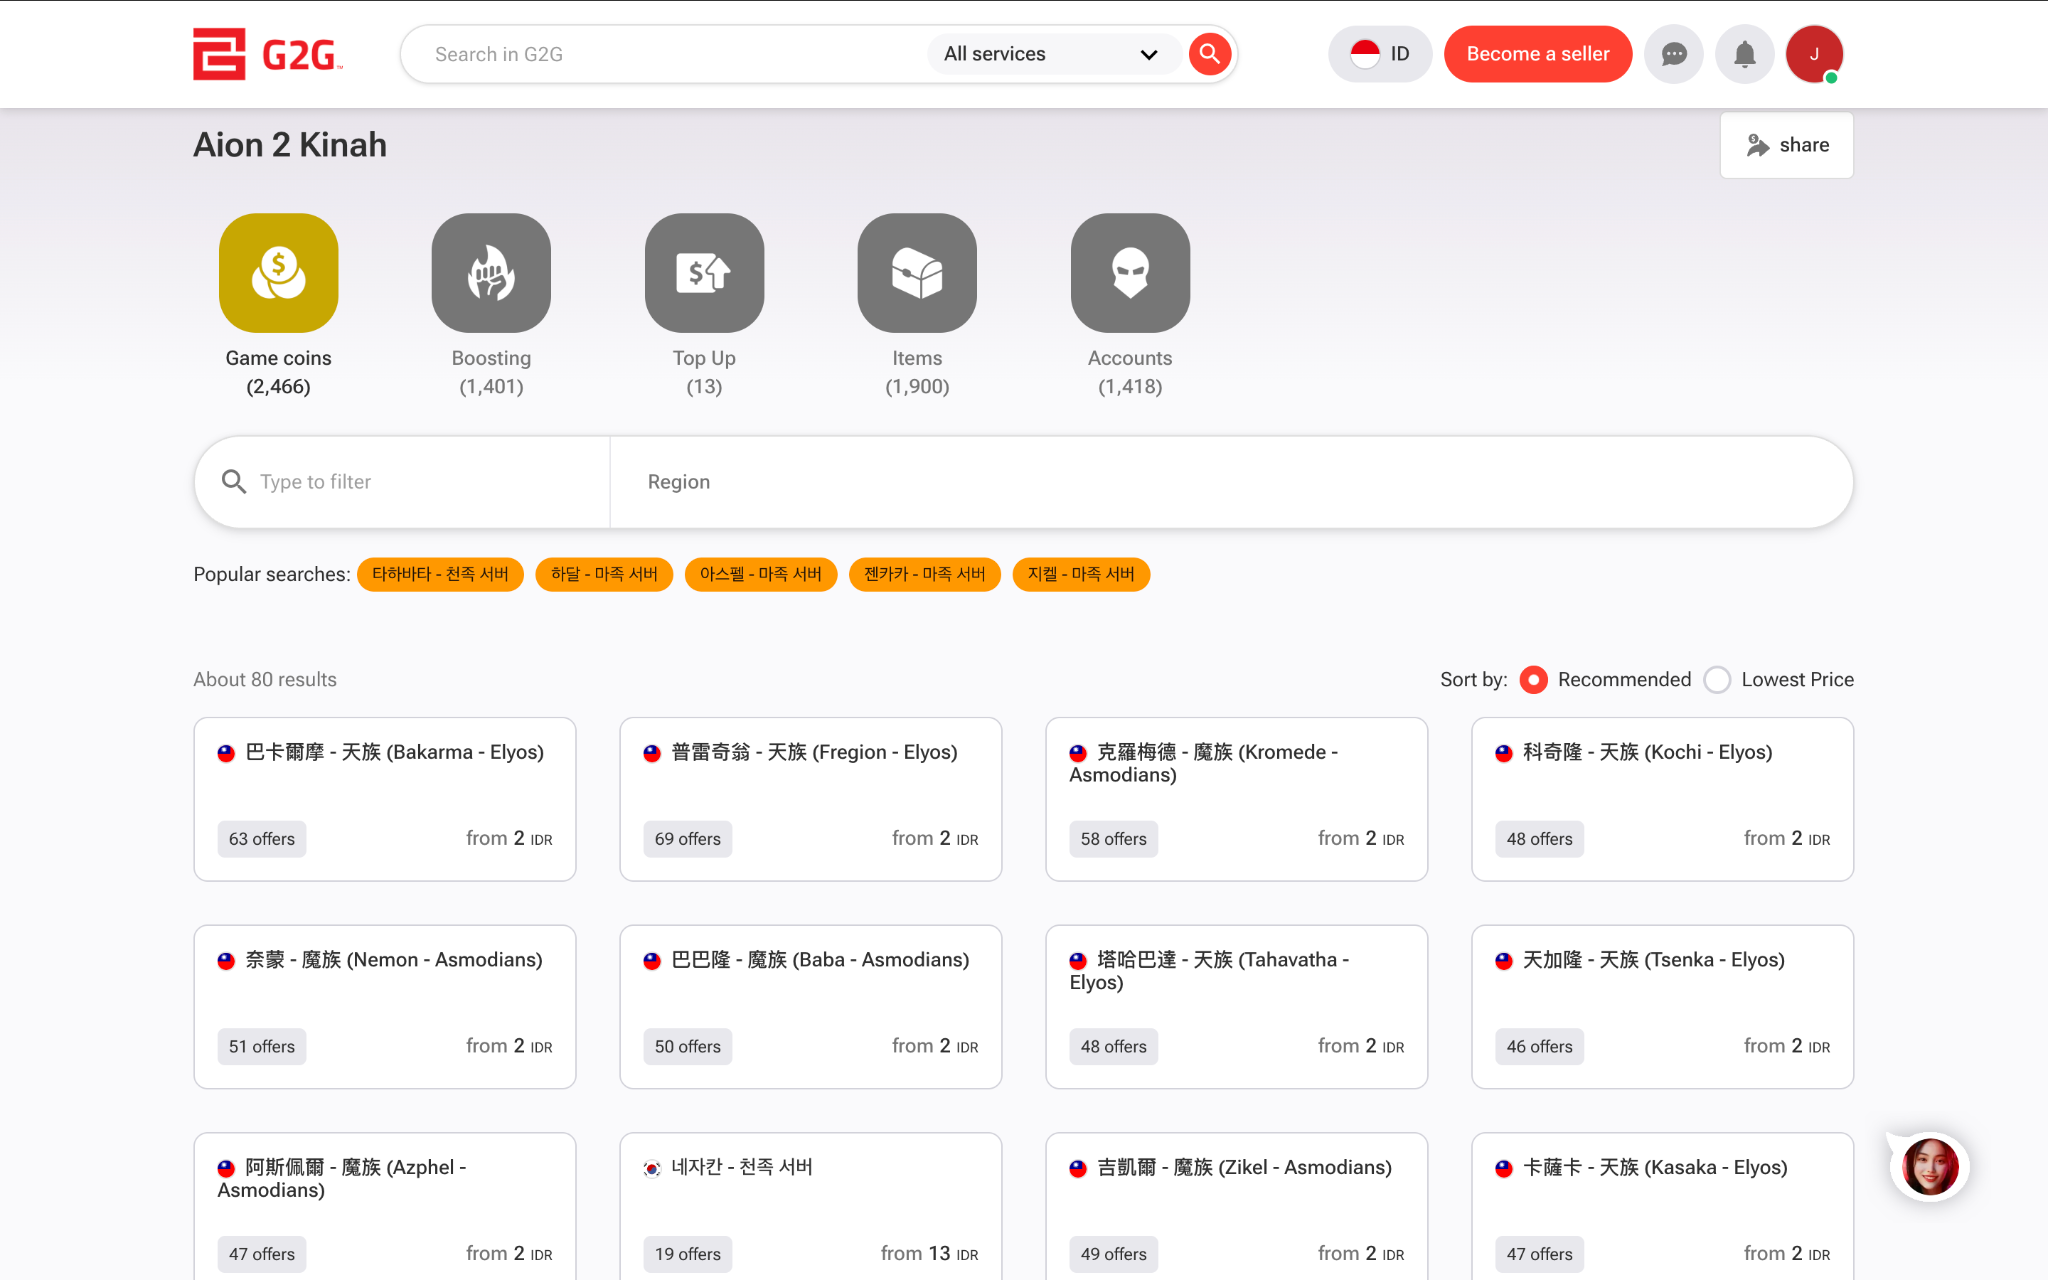Click the Aion 2 Kinah heading
Screen dimensions: 2048x1280
click(290, 145)
